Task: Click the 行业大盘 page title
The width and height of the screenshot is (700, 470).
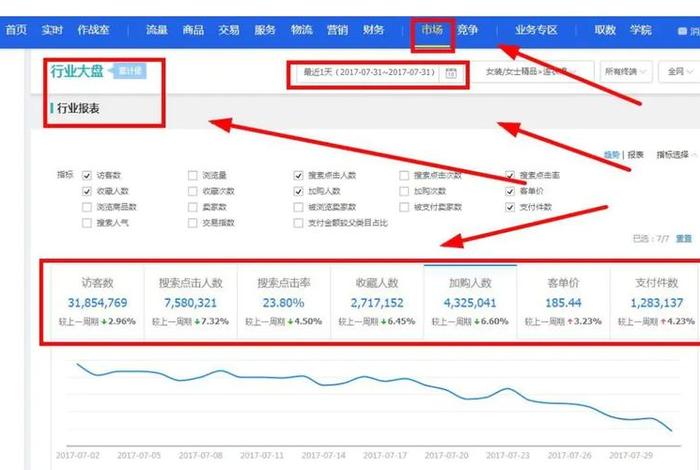Action: (76, 71)
